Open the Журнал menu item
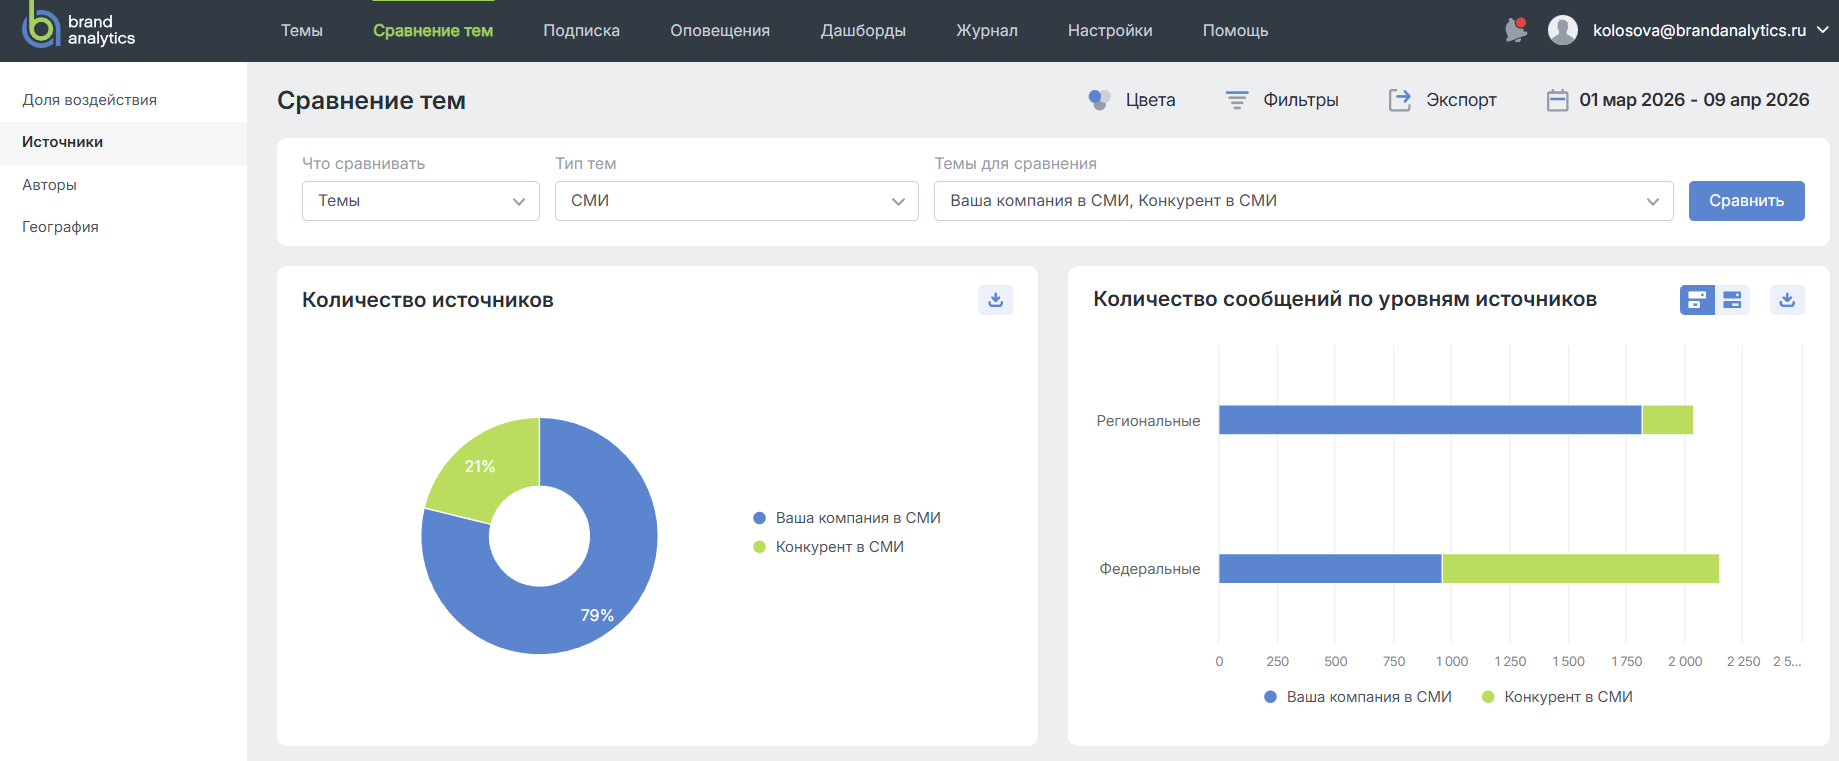This screenshot has height=761, width=1839. 987,31
